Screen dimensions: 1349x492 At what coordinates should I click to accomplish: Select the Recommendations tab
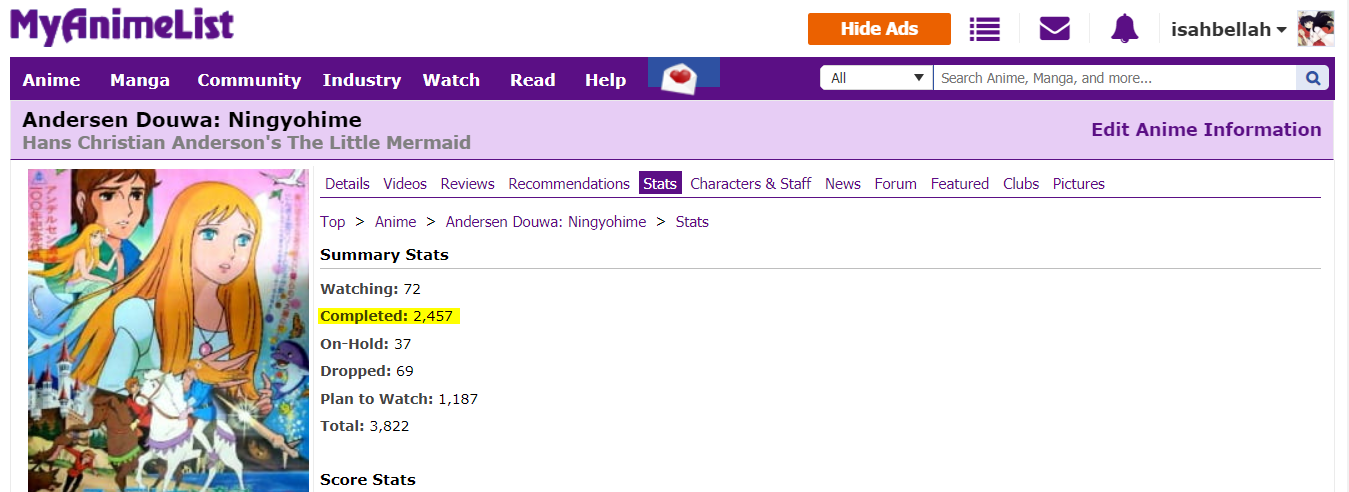click(569, 184)
